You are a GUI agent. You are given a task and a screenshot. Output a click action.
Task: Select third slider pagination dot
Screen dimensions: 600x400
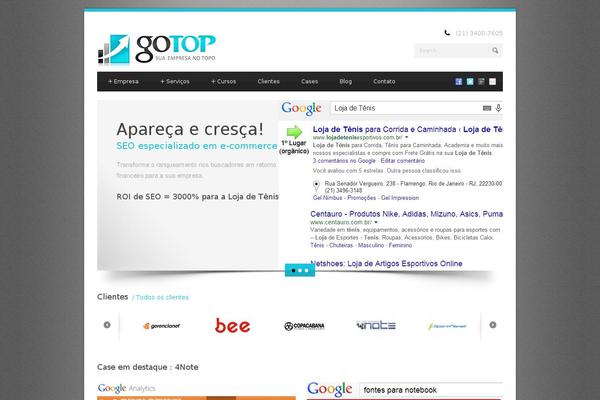(307, 270)
